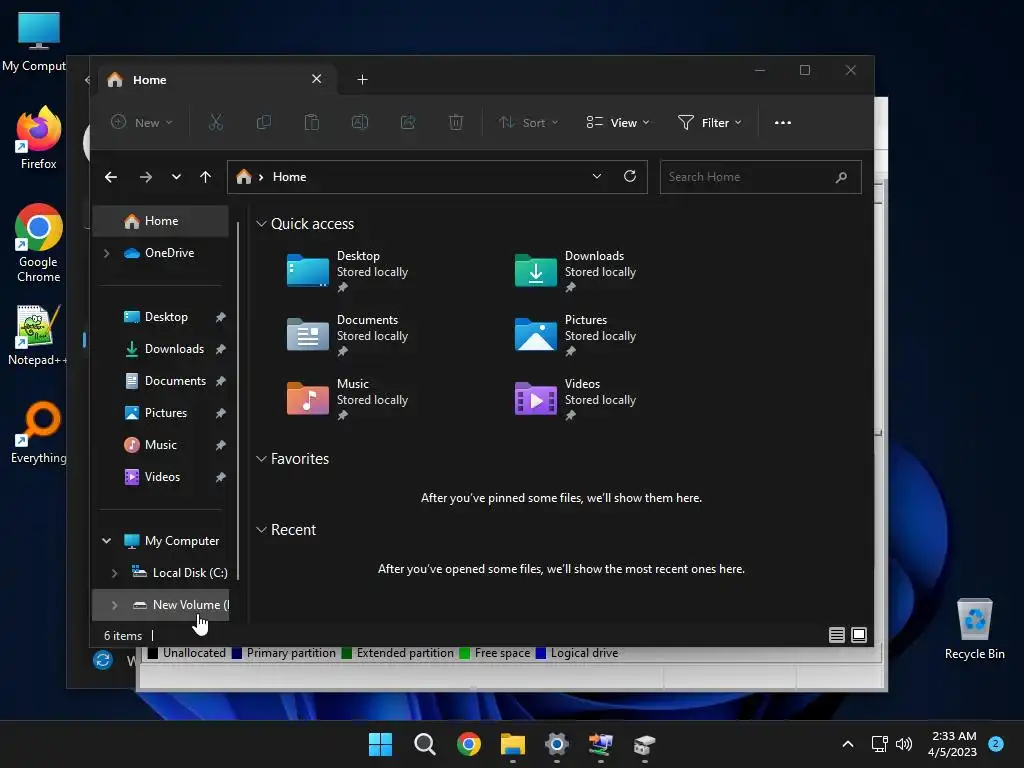Image resolution: width=1024 pixels, height=768 pixels.
Task: Select Videos in navigation pane
Action: [161, 477]
